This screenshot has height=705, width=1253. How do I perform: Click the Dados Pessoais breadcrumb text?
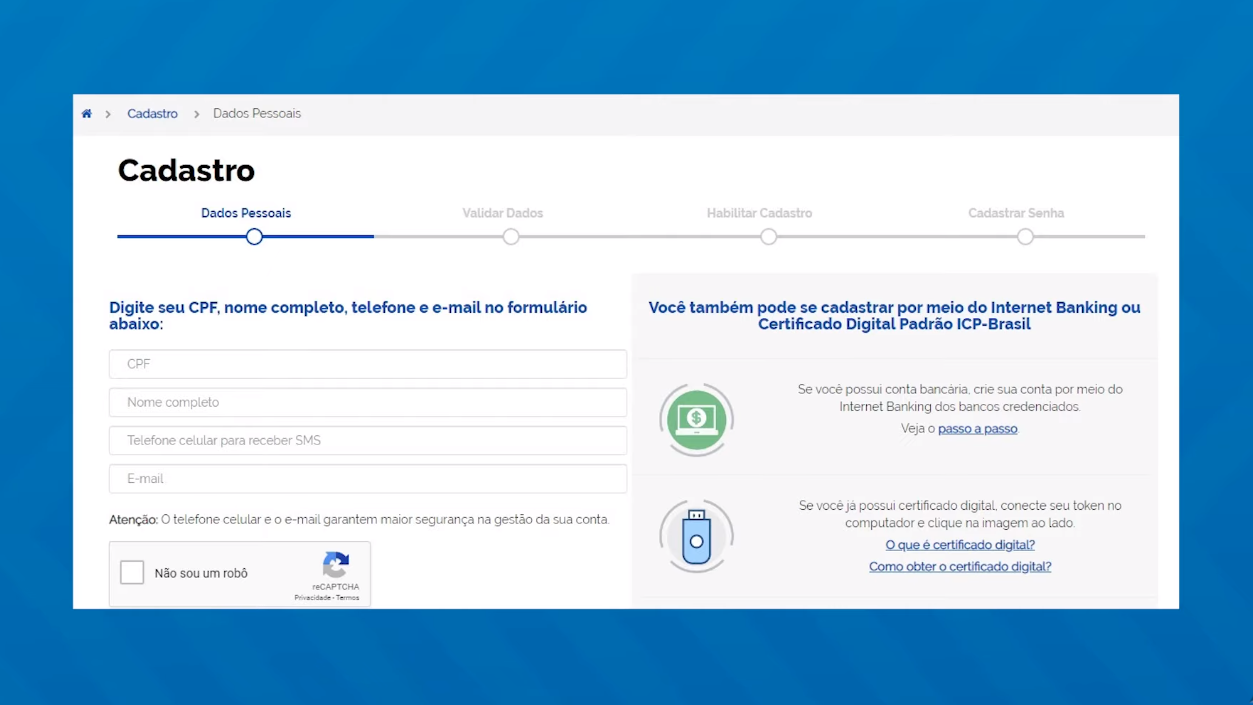(x=257, y=114)
